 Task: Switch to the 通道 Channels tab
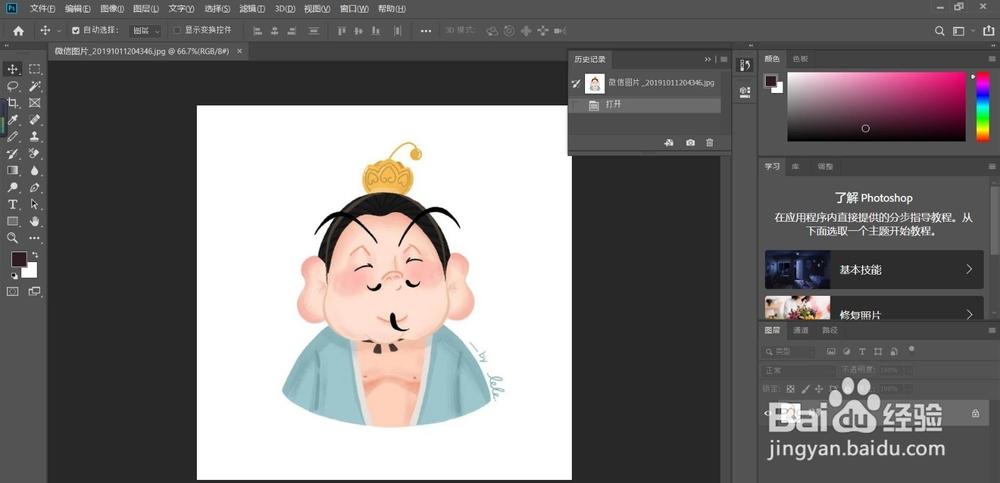pos(800,330)
